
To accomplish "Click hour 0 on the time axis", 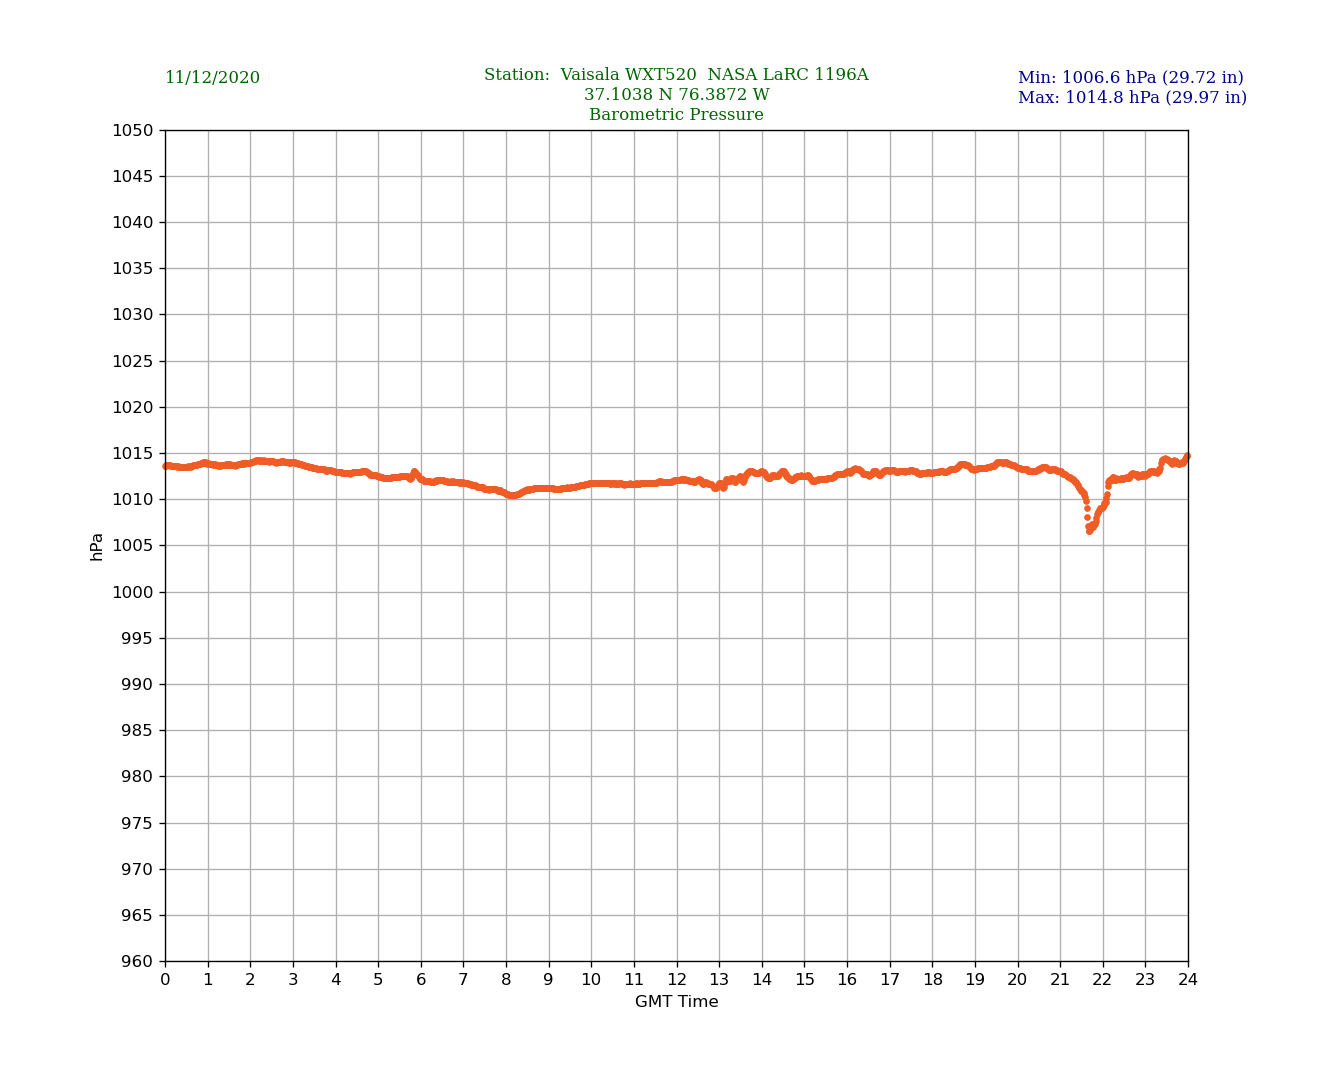I will coord(165,980).
